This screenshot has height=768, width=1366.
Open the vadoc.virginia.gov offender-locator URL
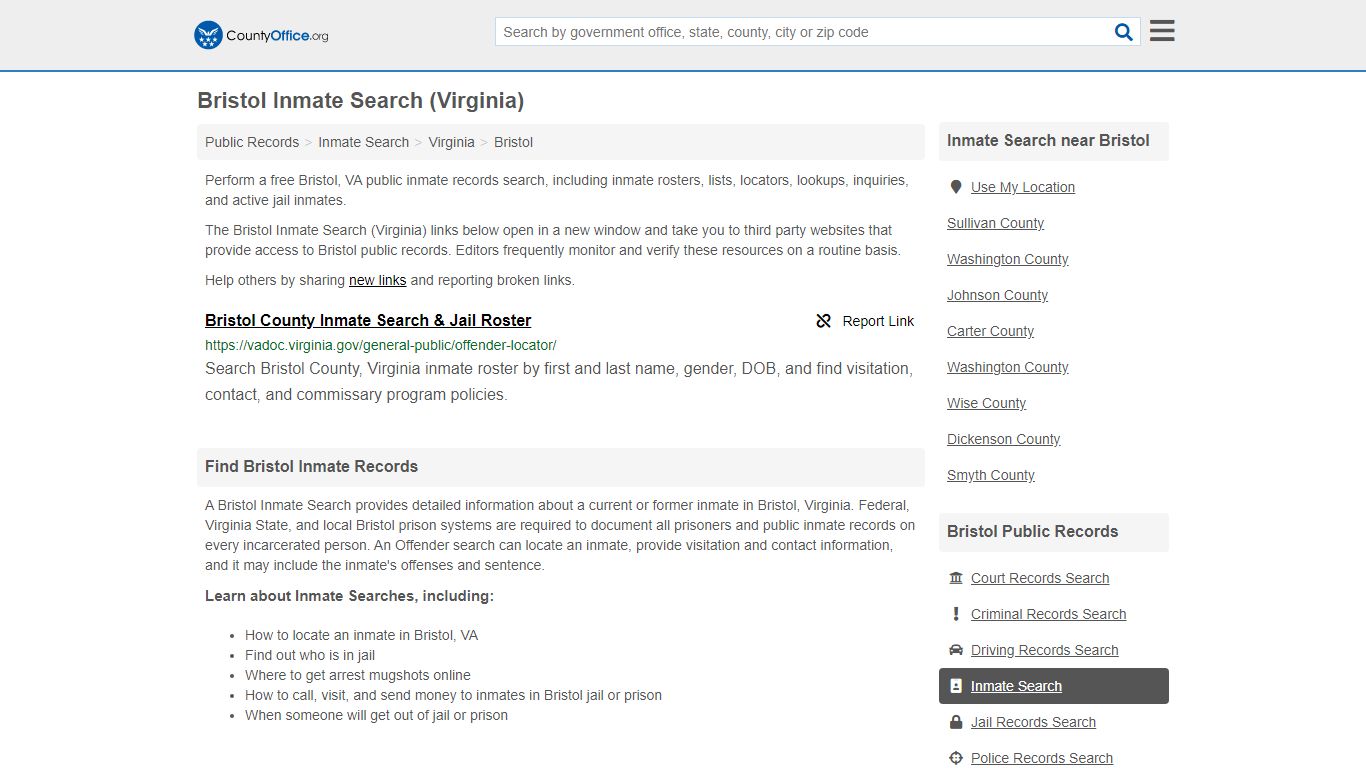pyautogui.click(x=380, y=345)
